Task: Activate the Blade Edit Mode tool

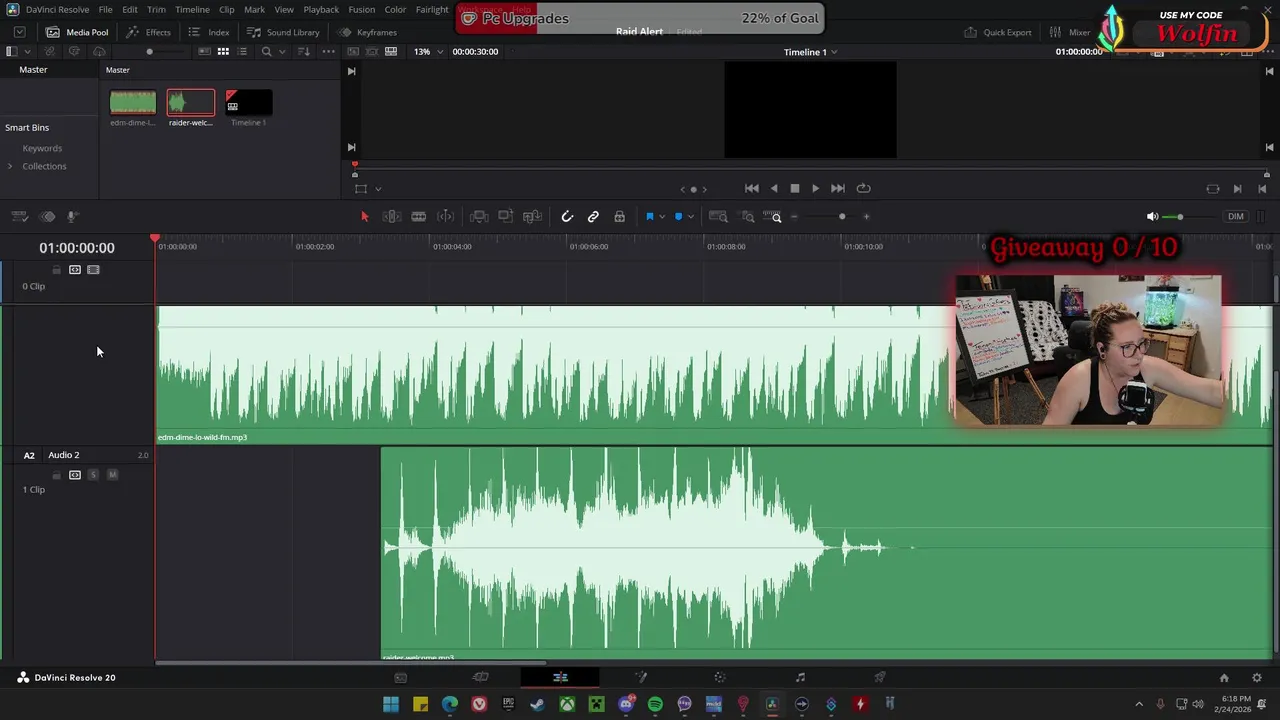Action: click(x=419, y=216)
